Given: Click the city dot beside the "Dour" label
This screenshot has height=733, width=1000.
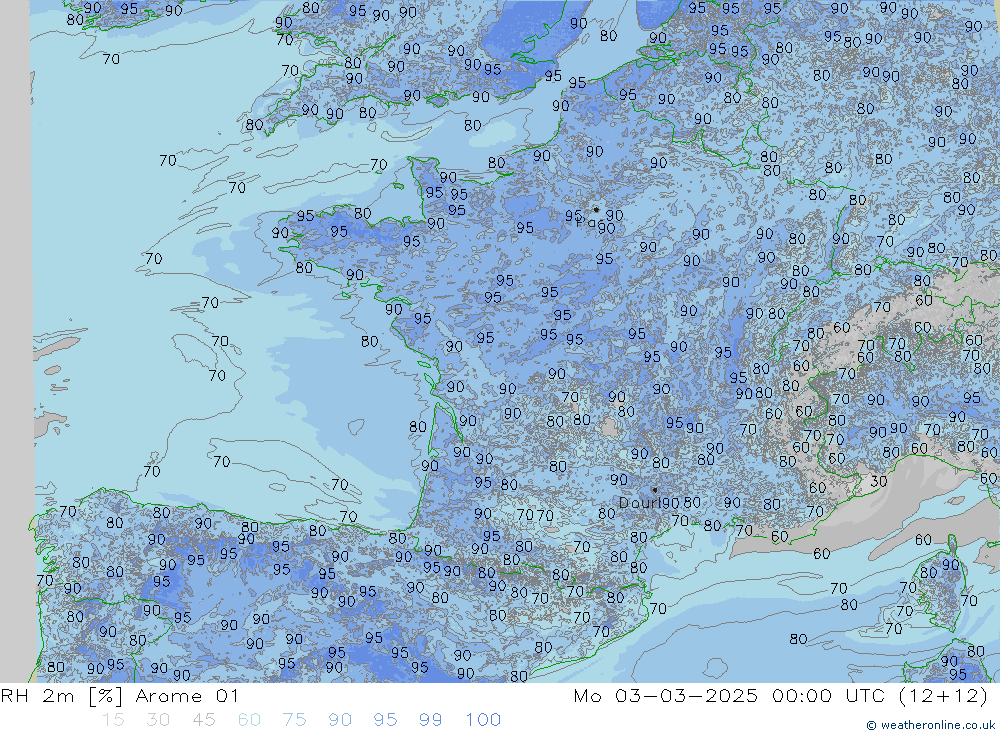Looking at the screenshot, I should click(x=654, y=490).
